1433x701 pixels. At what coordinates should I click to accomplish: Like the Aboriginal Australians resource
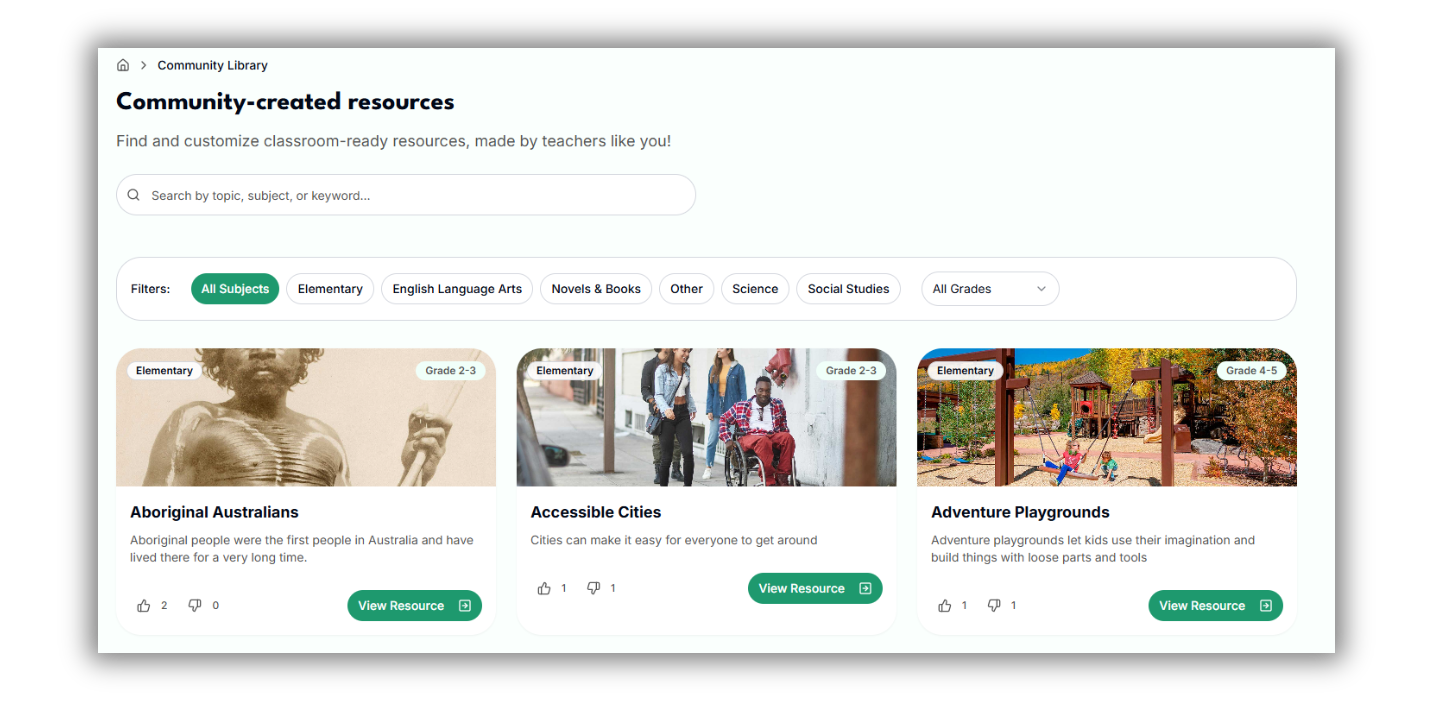(144, 606)
